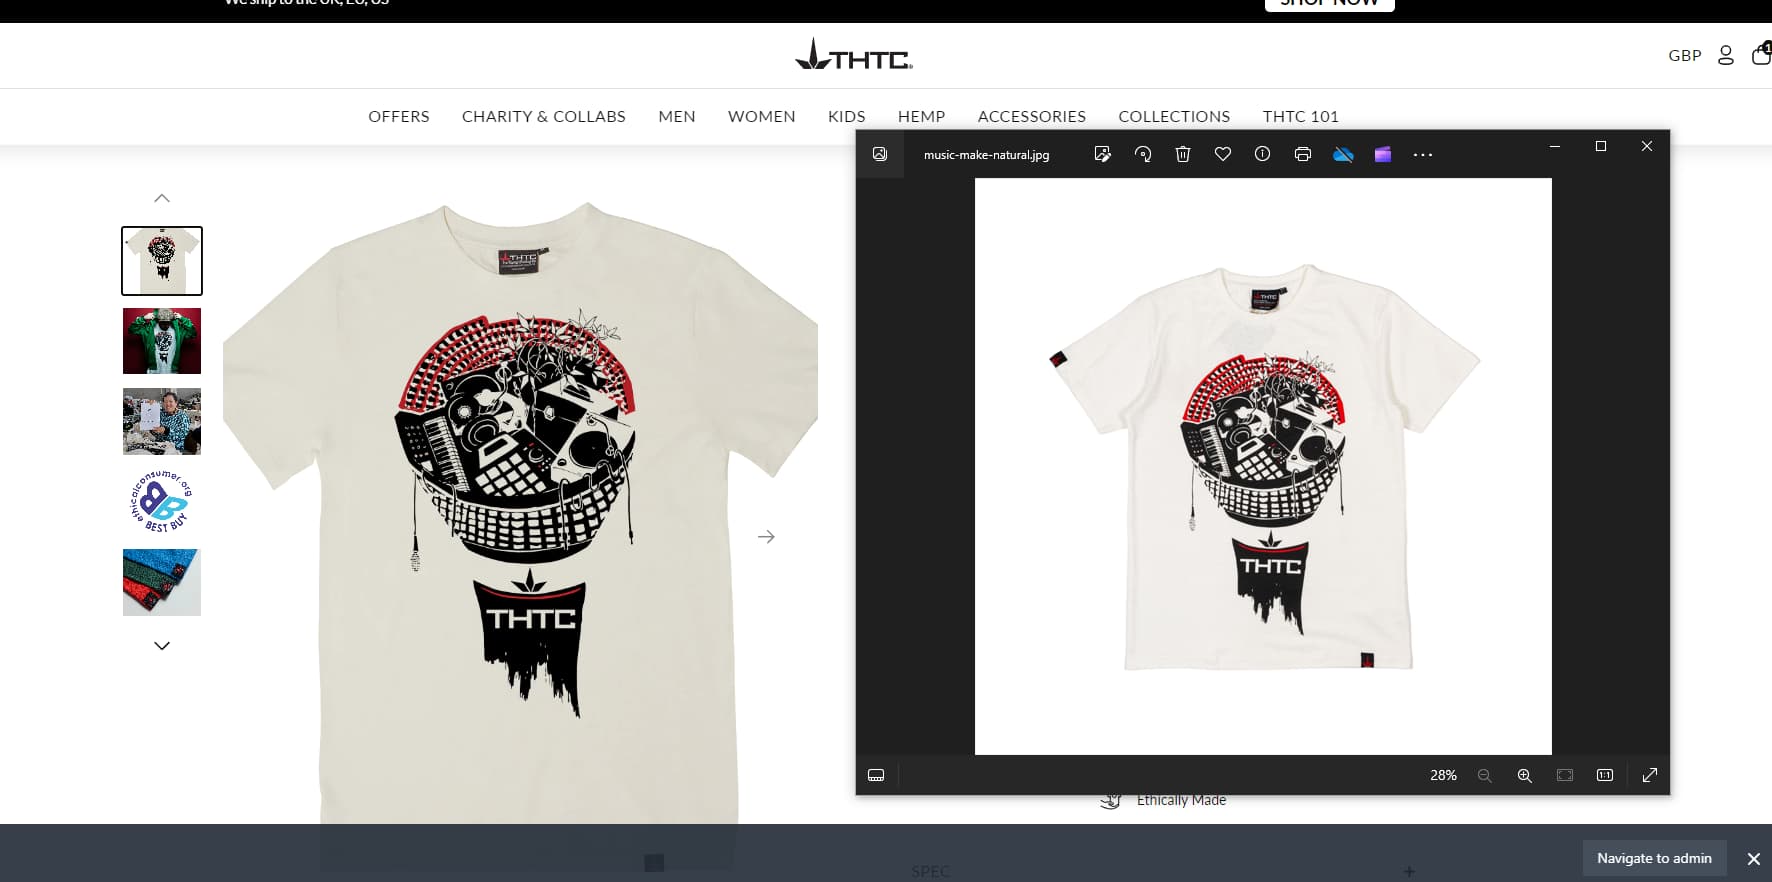The height and width of the screenshot is (882, 1772).
Task: Open the HEMP menu
Action: (x=922, y=116)
